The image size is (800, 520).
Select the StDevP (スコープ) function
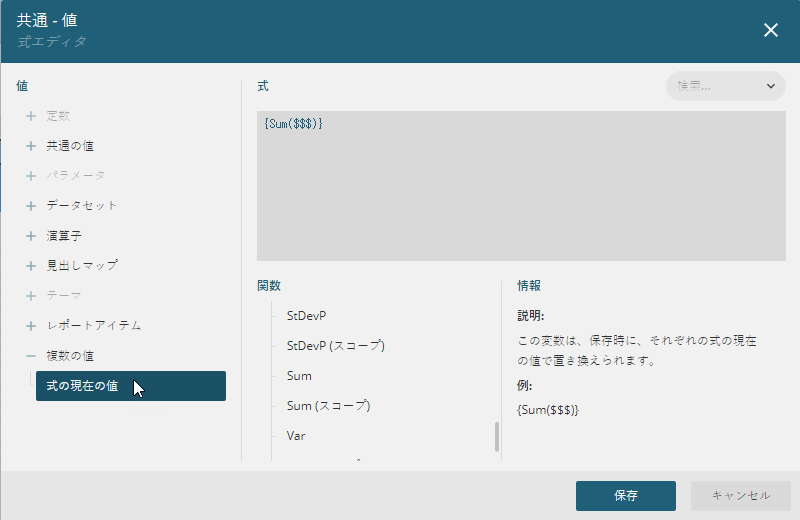[x=335, y=346]
